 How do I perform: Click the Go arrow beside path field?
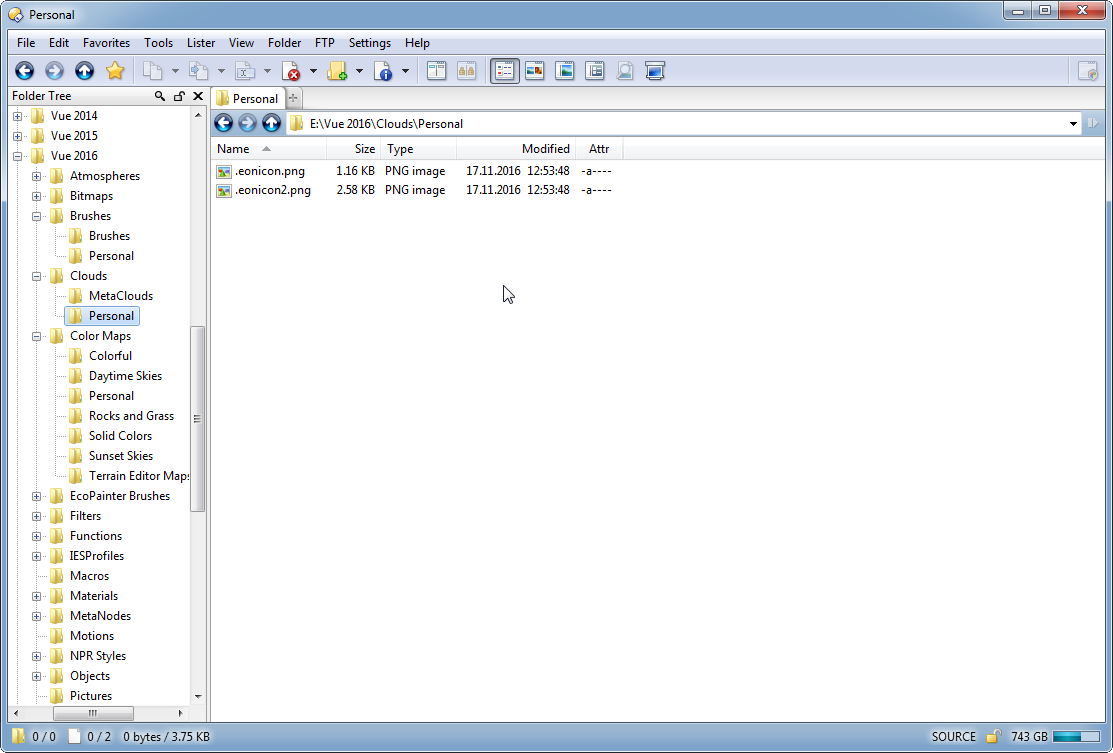1093,124
